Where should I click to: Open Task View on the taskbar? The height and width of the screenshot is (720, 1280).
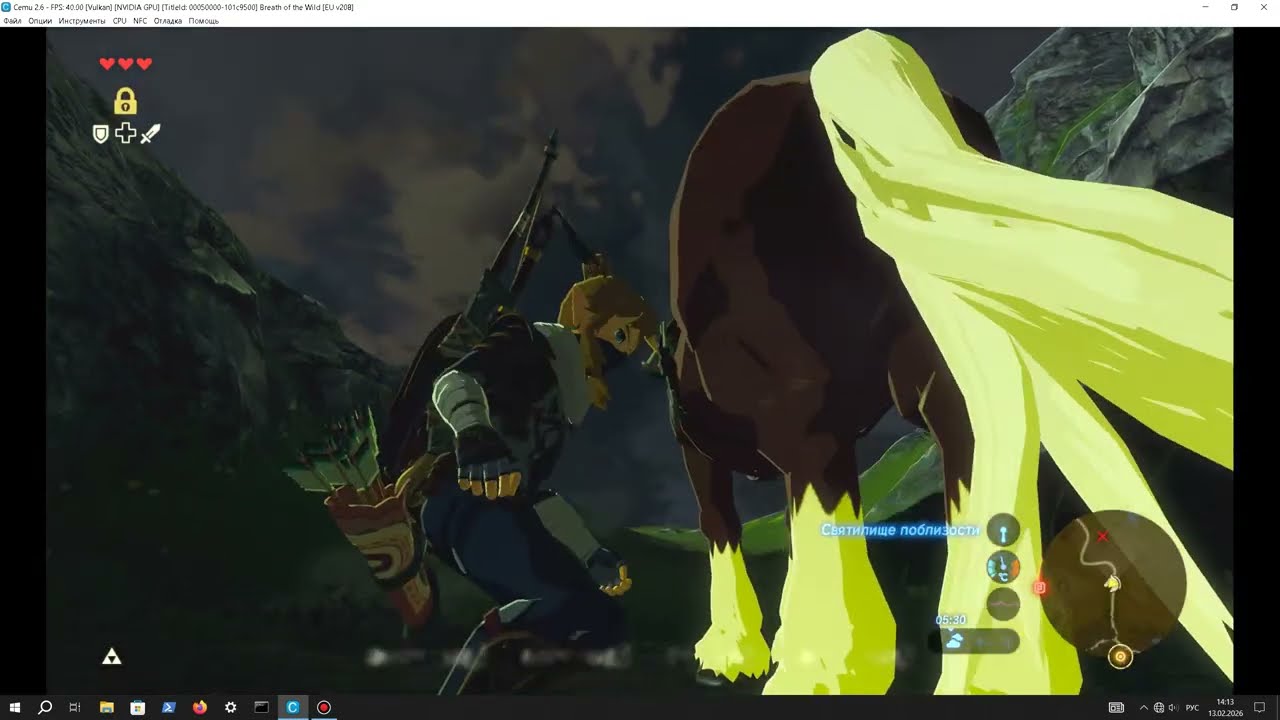pos(75,707)
